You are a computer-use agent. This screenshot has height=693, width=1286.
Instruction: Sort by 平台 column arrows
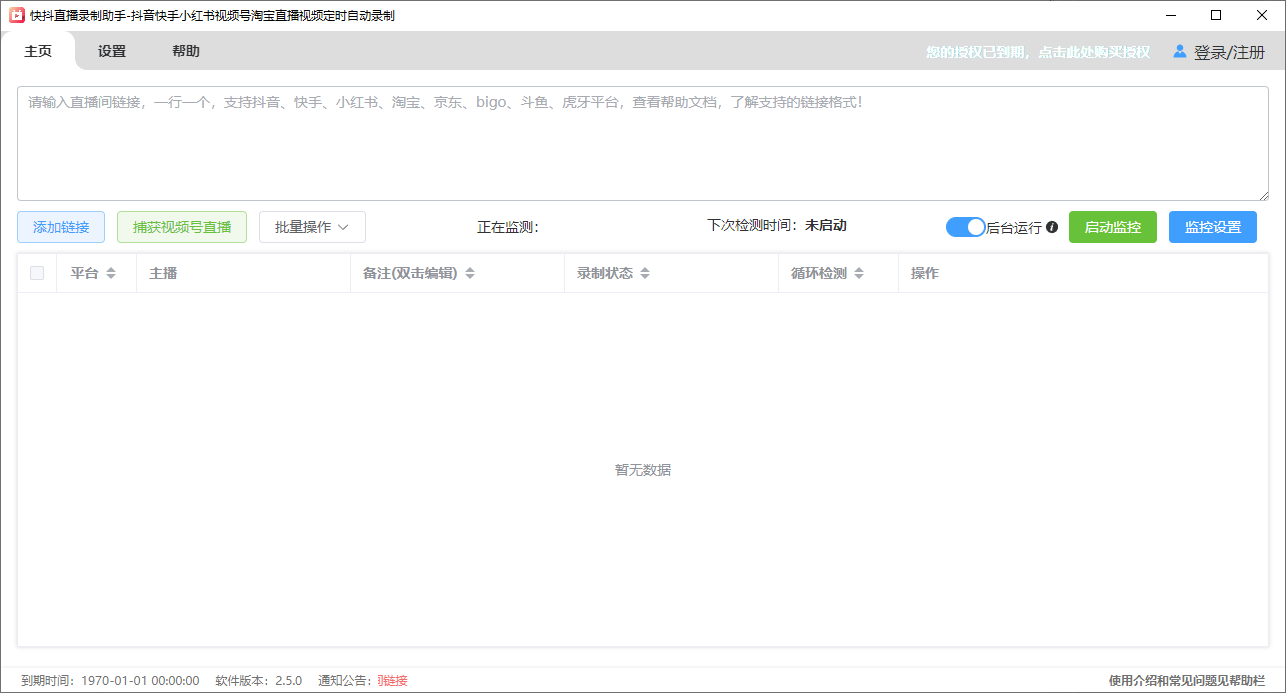(111, 273)
